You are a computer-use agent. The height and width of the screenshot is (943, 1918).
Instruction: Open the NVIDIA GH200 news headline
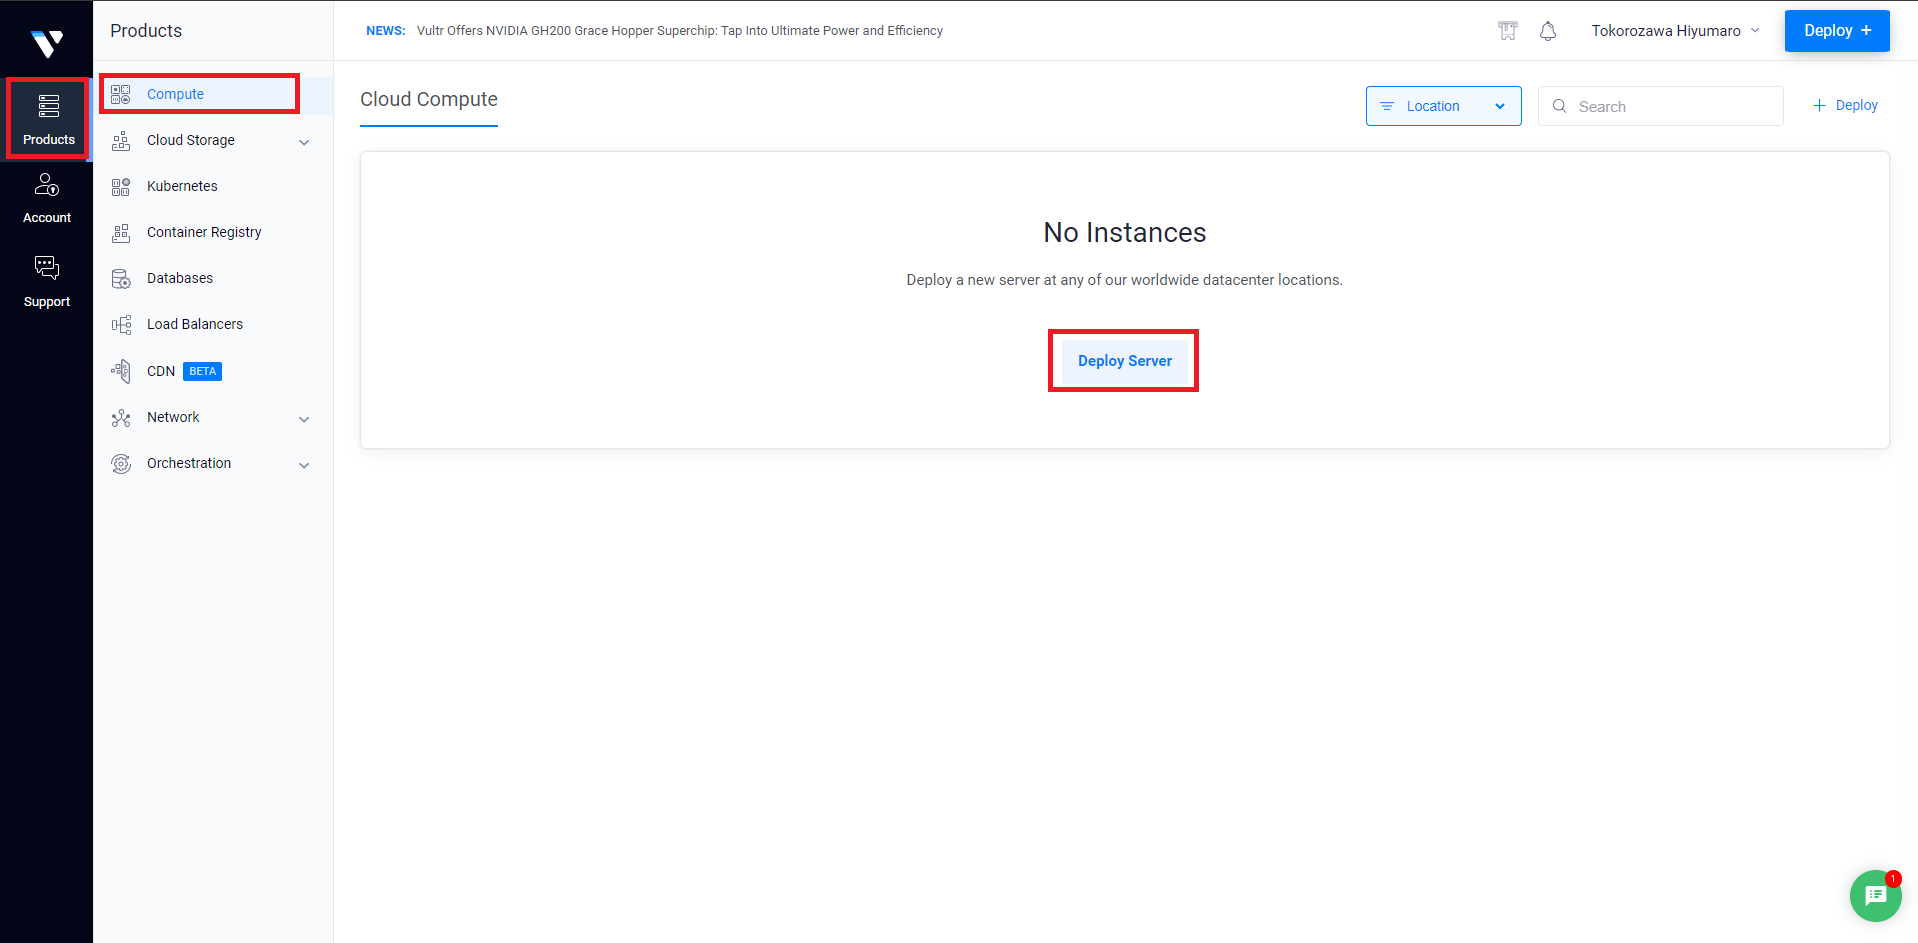coord(680,31)
